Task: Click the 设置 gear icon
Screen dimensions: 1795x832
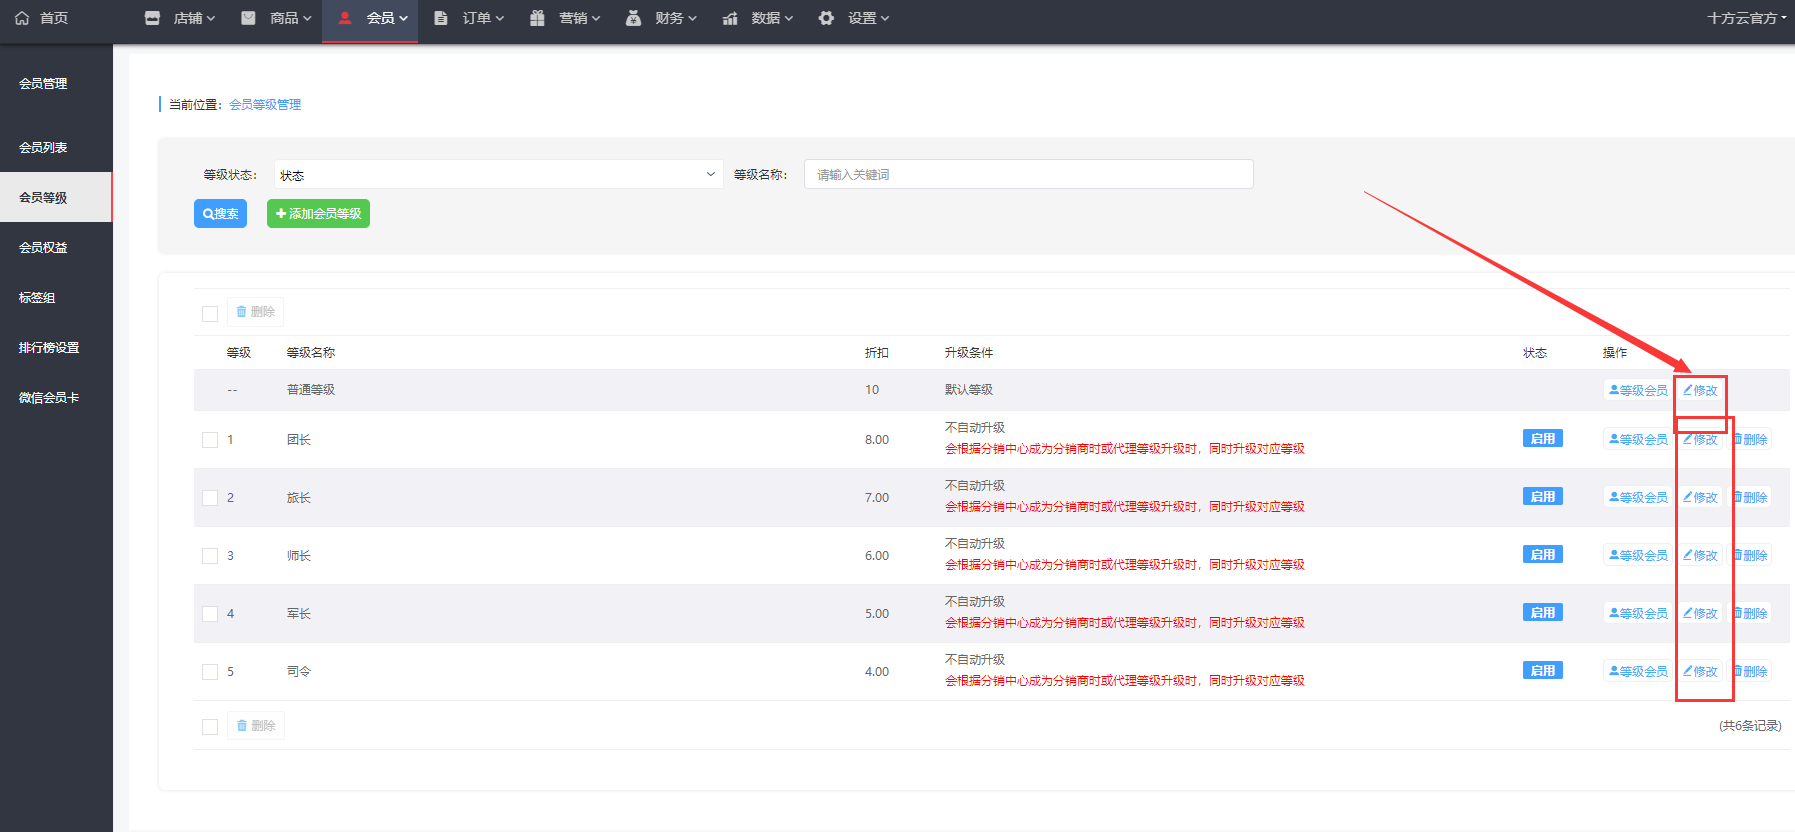Action: (826, 18)
